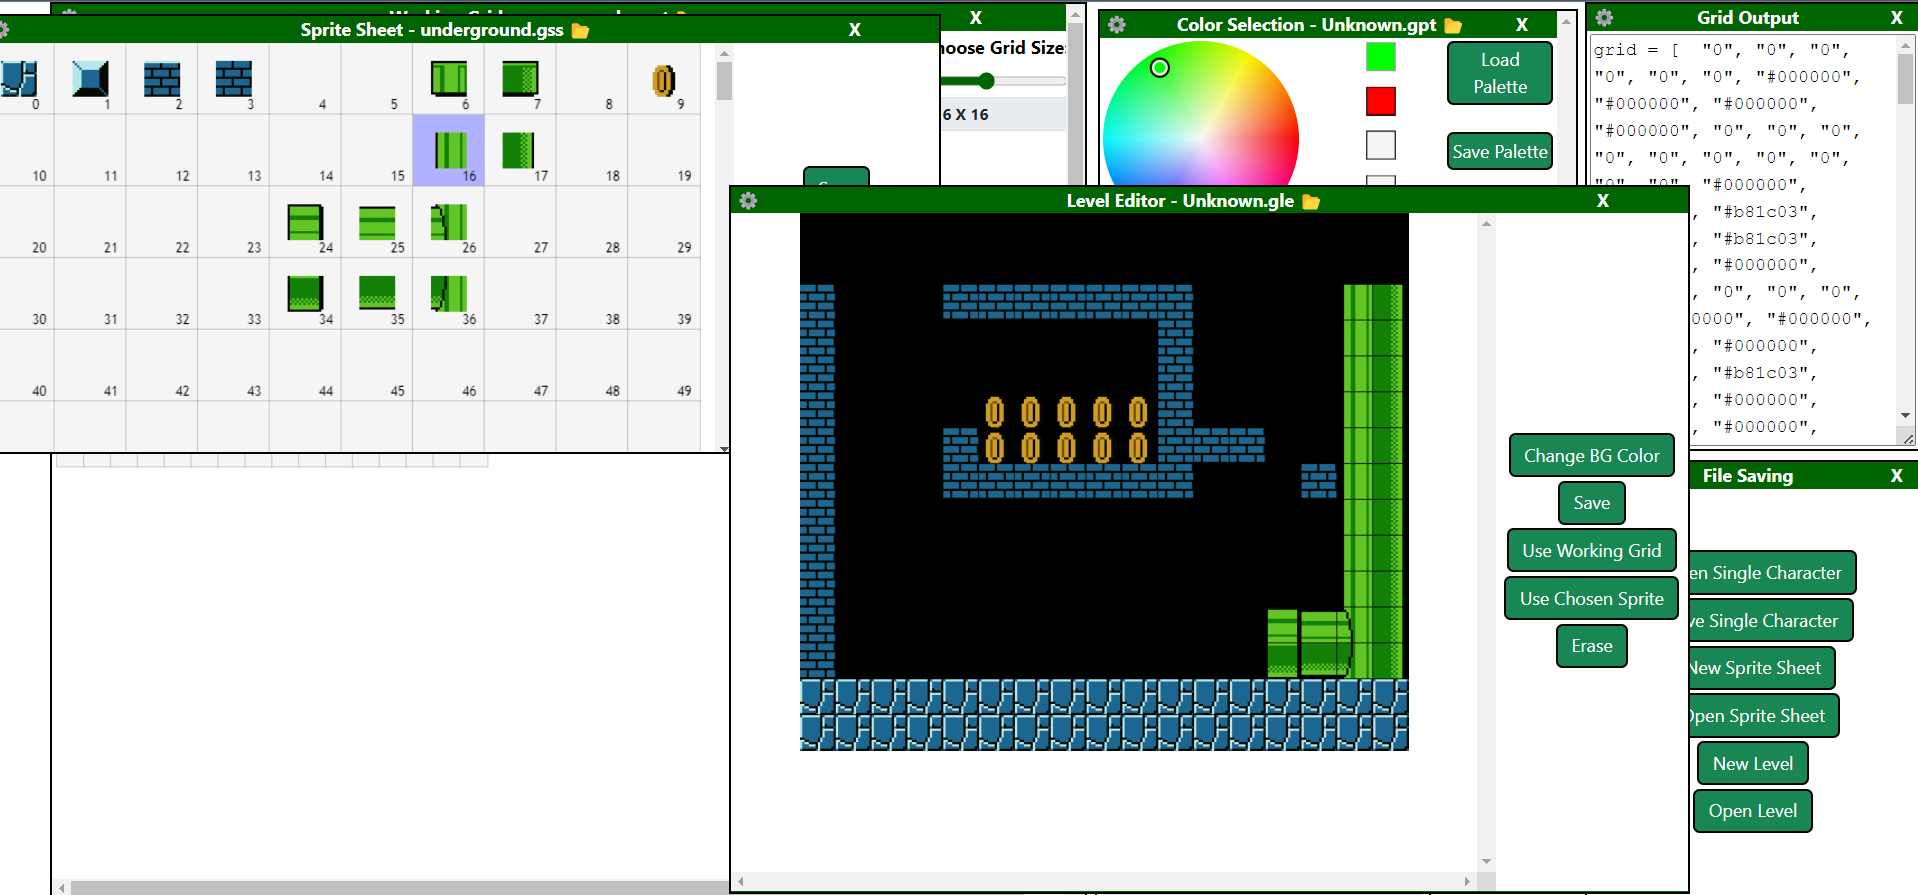Pick the green pipe body sprite 17
The width and height of the screenshot is (1918, 895).
(520, 150)
